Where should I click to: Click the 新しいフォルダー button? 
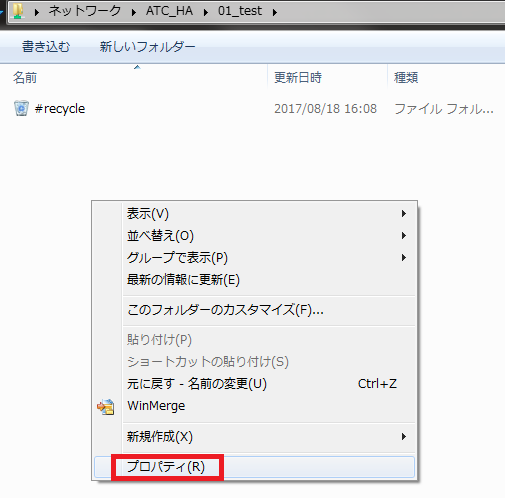[x=147, y=46]
